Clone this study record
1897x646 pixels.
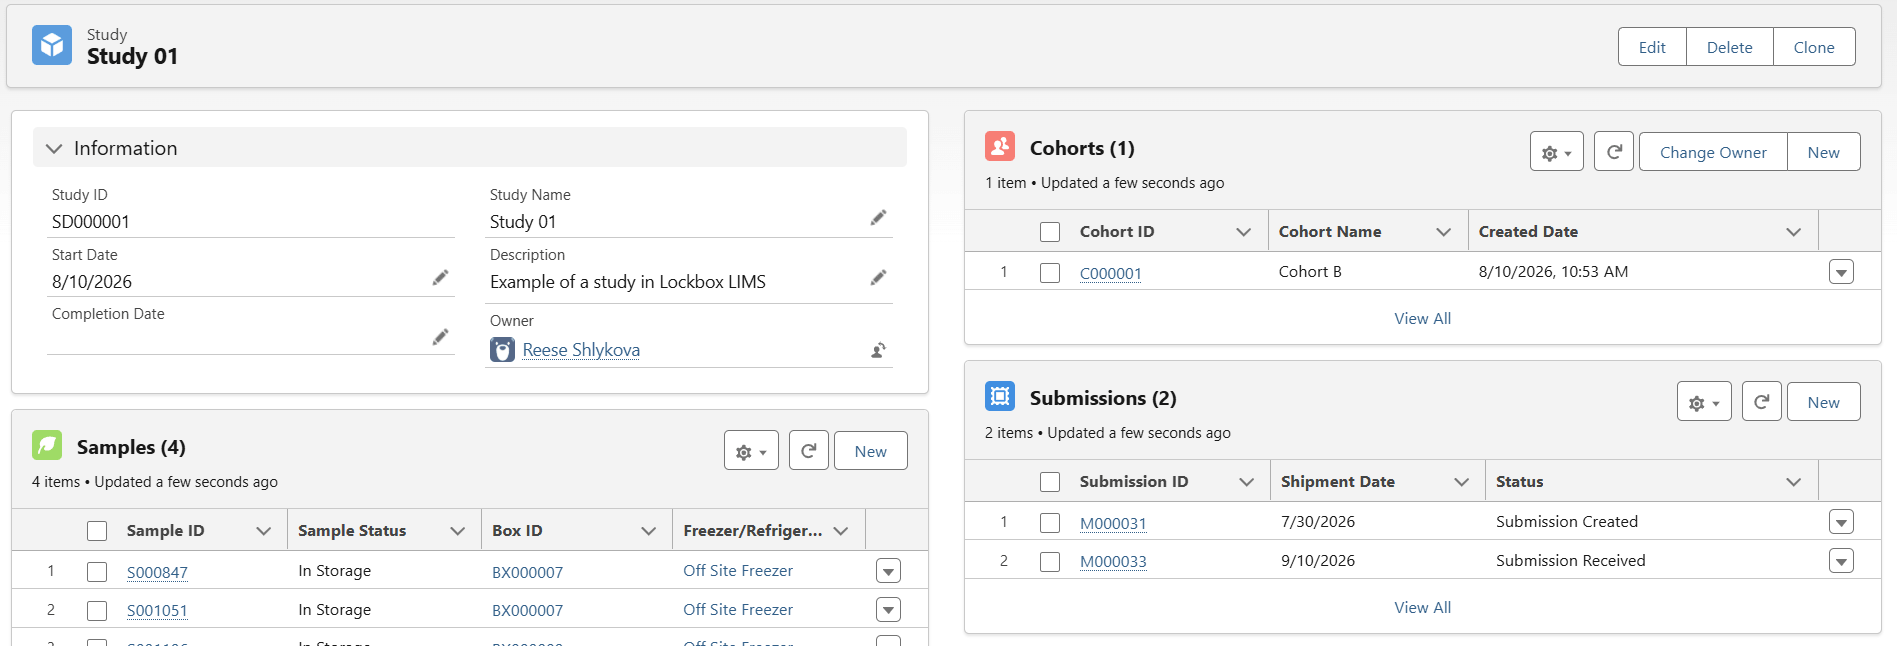click(x=1814, y=47)
